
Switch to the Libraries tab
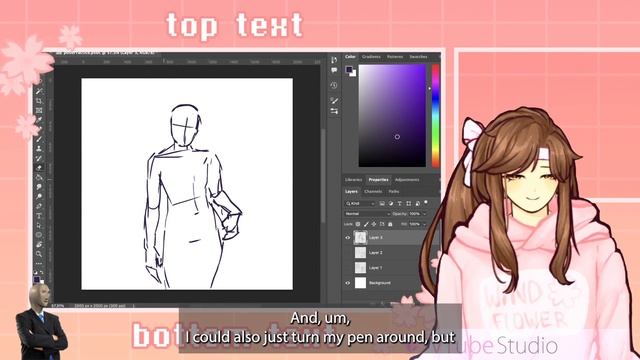point(353,180)
